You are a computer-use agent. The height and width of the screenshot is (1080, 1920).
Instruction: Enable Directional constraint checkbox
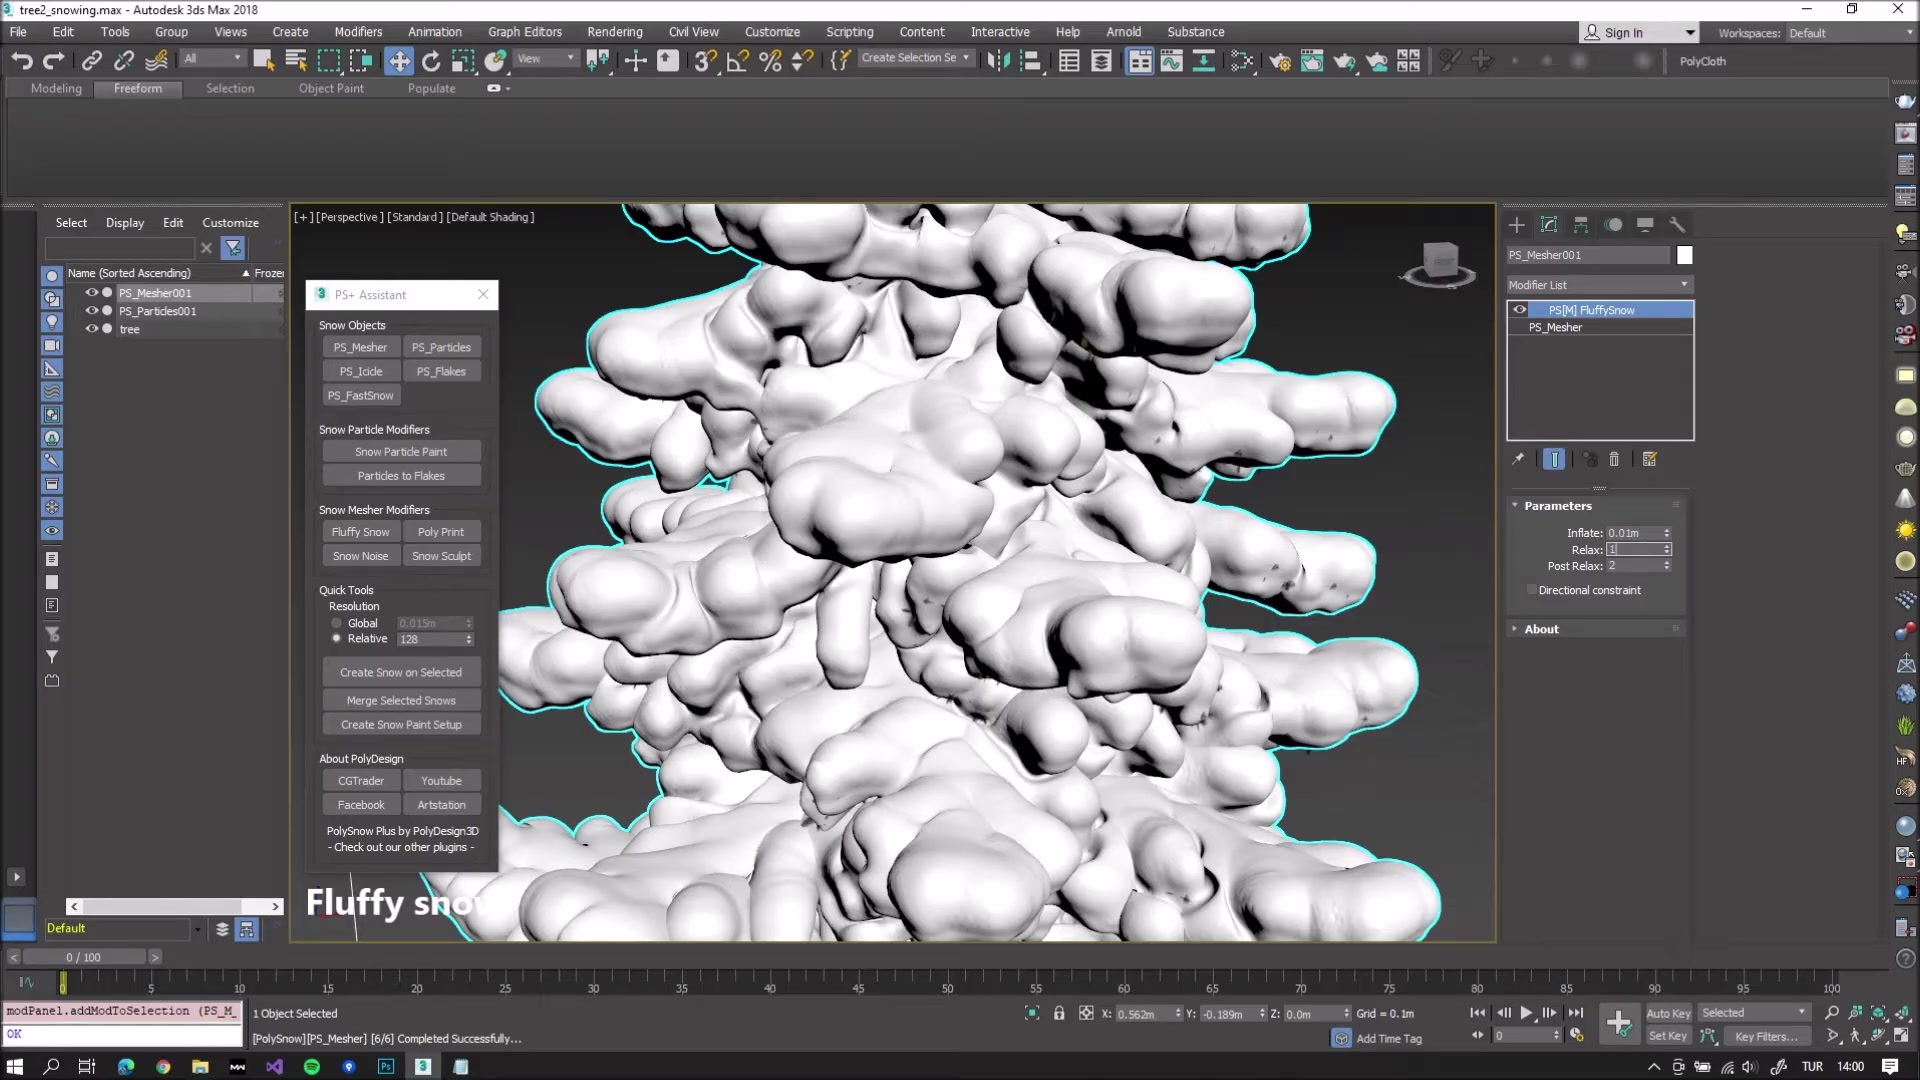(x=1532, y=589)
